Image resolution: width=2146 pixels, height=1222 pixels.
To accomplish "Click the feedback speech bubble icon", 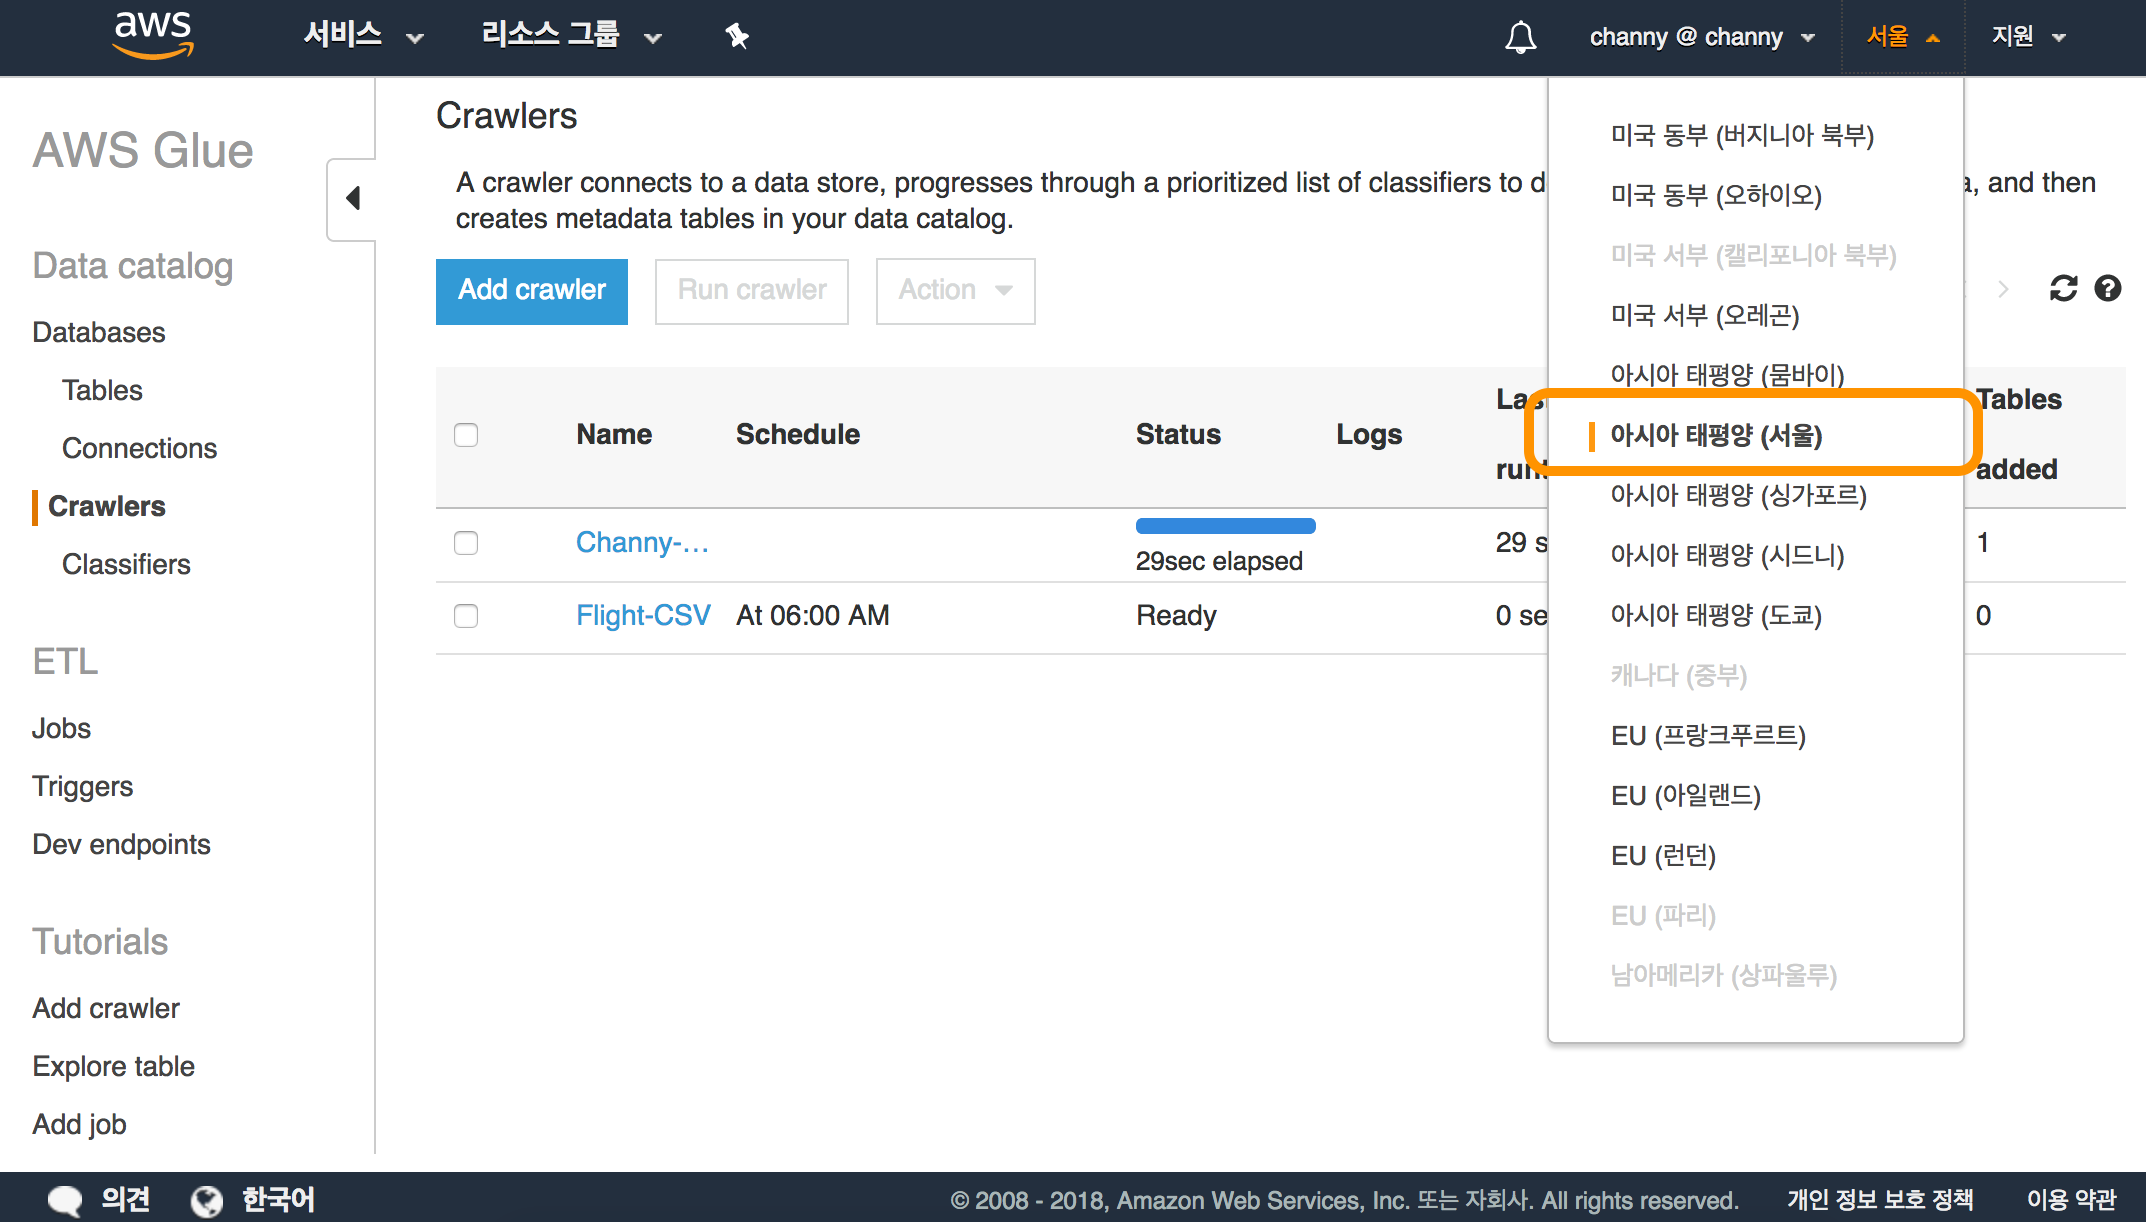I will 65,1199.
